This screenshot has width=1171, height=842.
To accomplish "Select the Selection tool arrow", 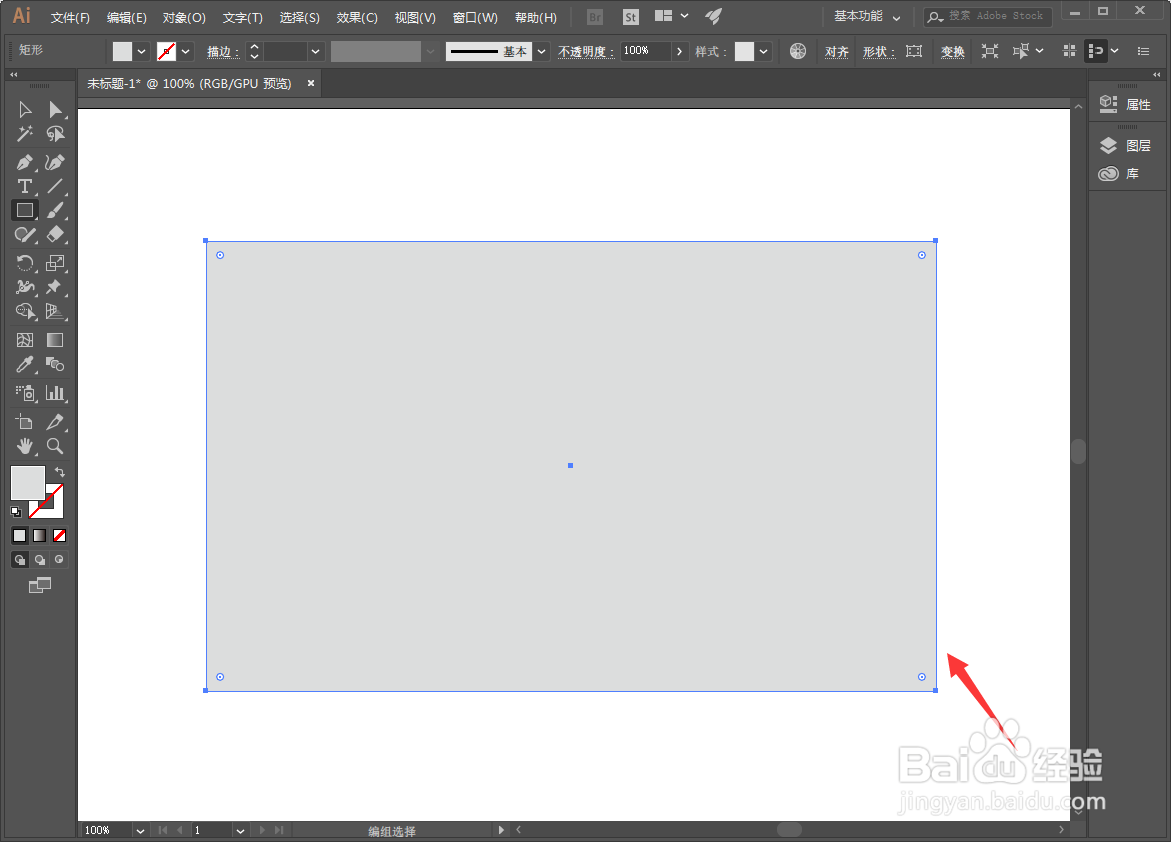I will [x=25, y=110].
